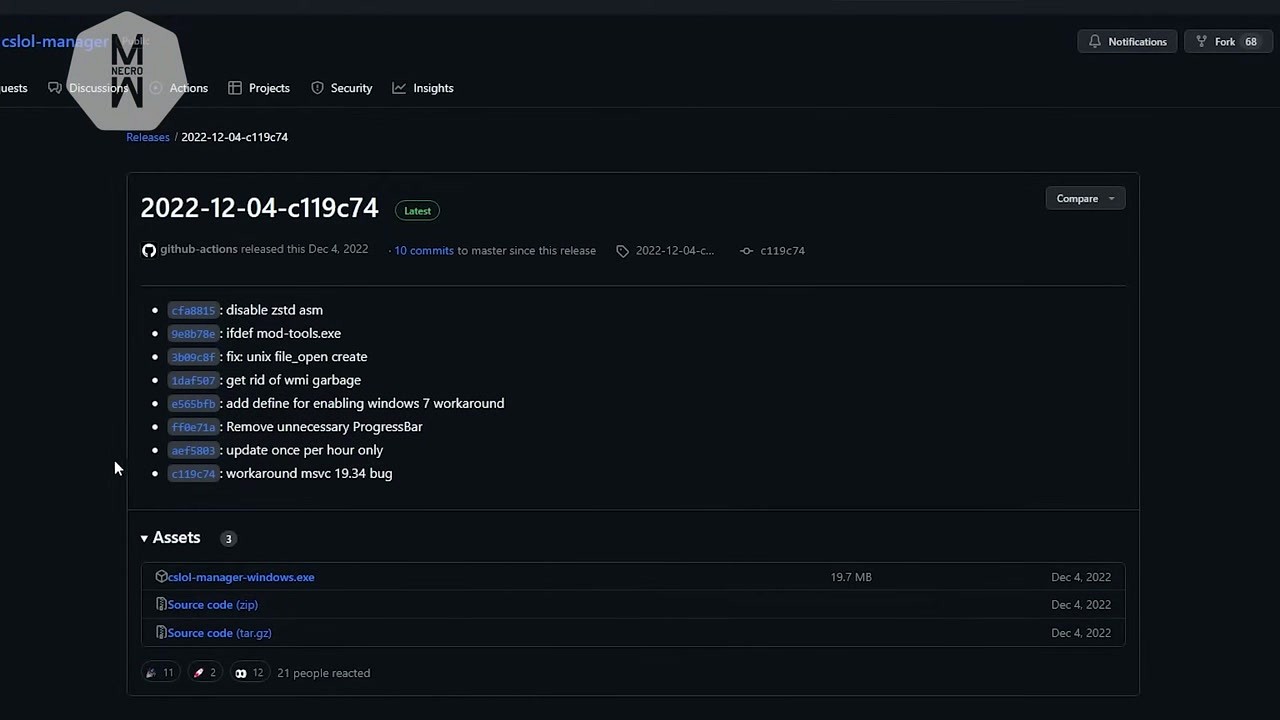This screenshot has width=1280, height=720.
Task: Download Source code (zip)
Action: (x=213, y=605)
